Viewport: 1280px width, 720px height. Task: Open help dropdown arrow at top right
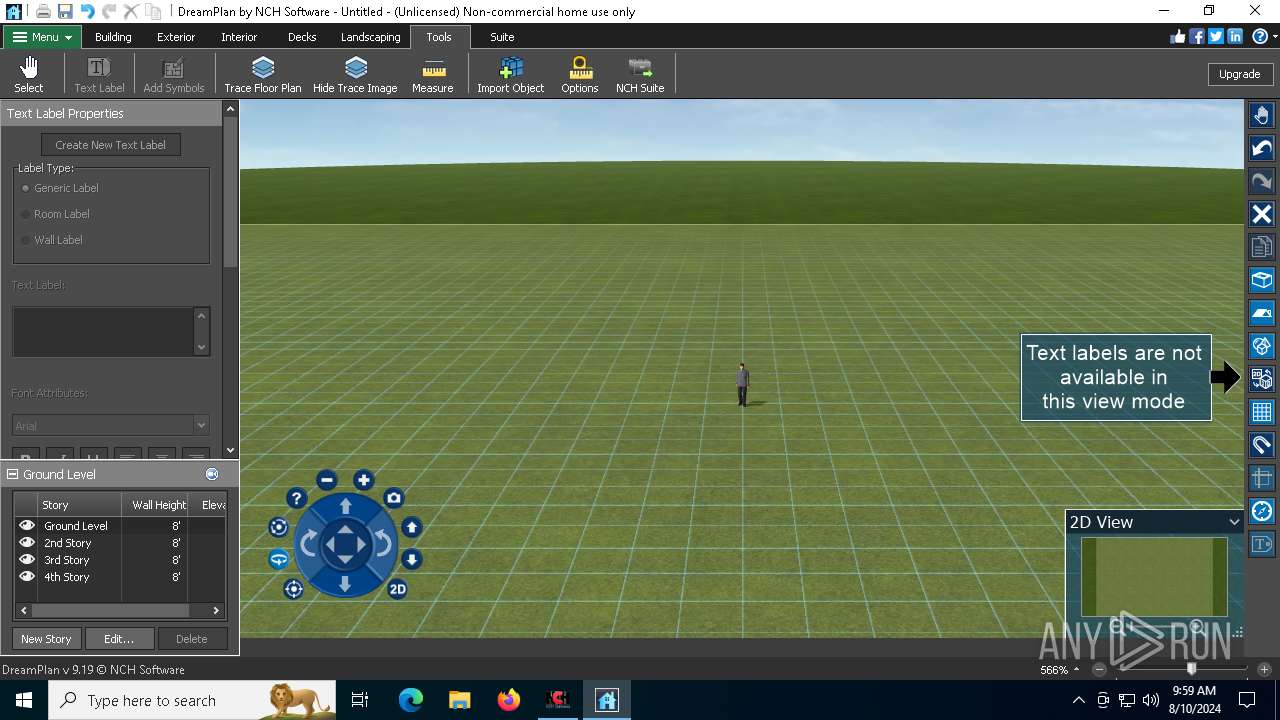click(1275, 37)
